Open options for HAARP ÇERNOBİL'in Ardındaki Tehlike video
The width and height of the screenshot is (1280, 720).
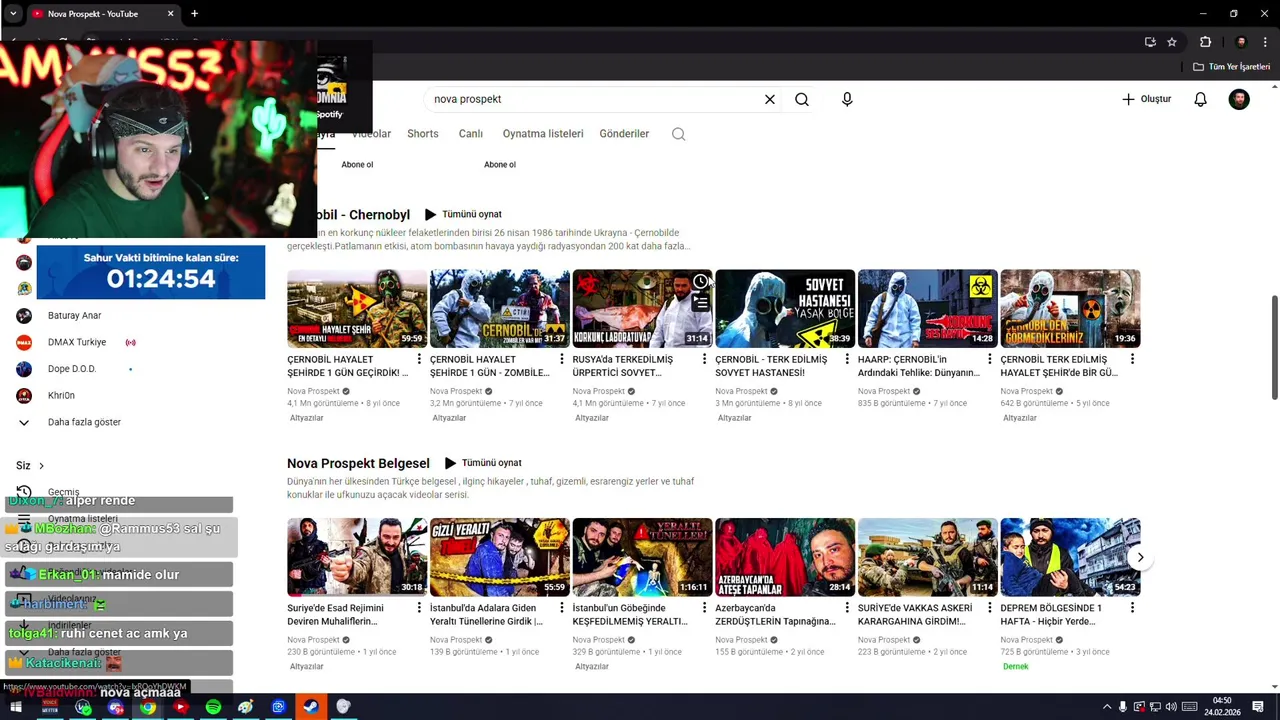pos(989,359)
